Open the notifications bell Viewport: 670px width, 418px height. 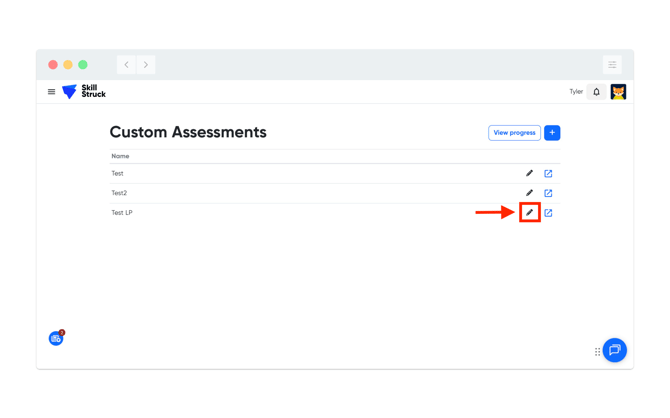pyautogui.click(x=596, y=92)
